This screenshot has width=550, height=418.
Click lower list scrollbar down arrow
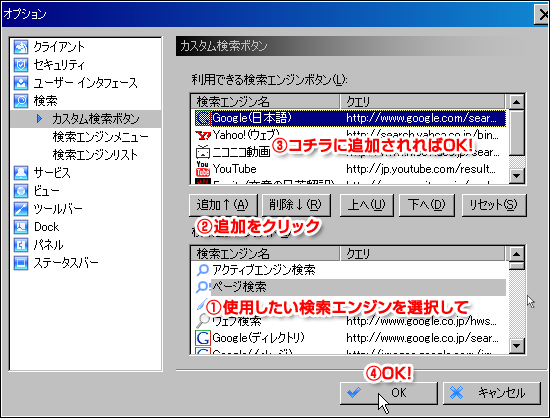coord(516,346)
